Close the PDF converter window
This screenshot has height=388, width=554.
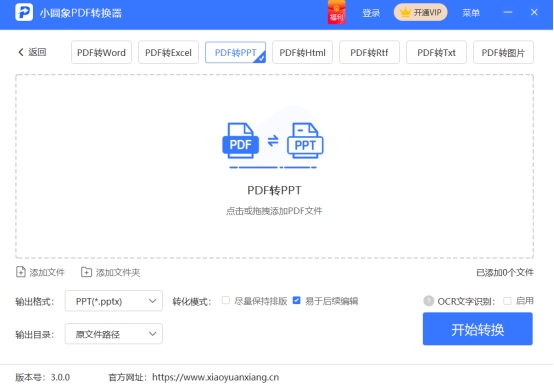click(534, 12)
